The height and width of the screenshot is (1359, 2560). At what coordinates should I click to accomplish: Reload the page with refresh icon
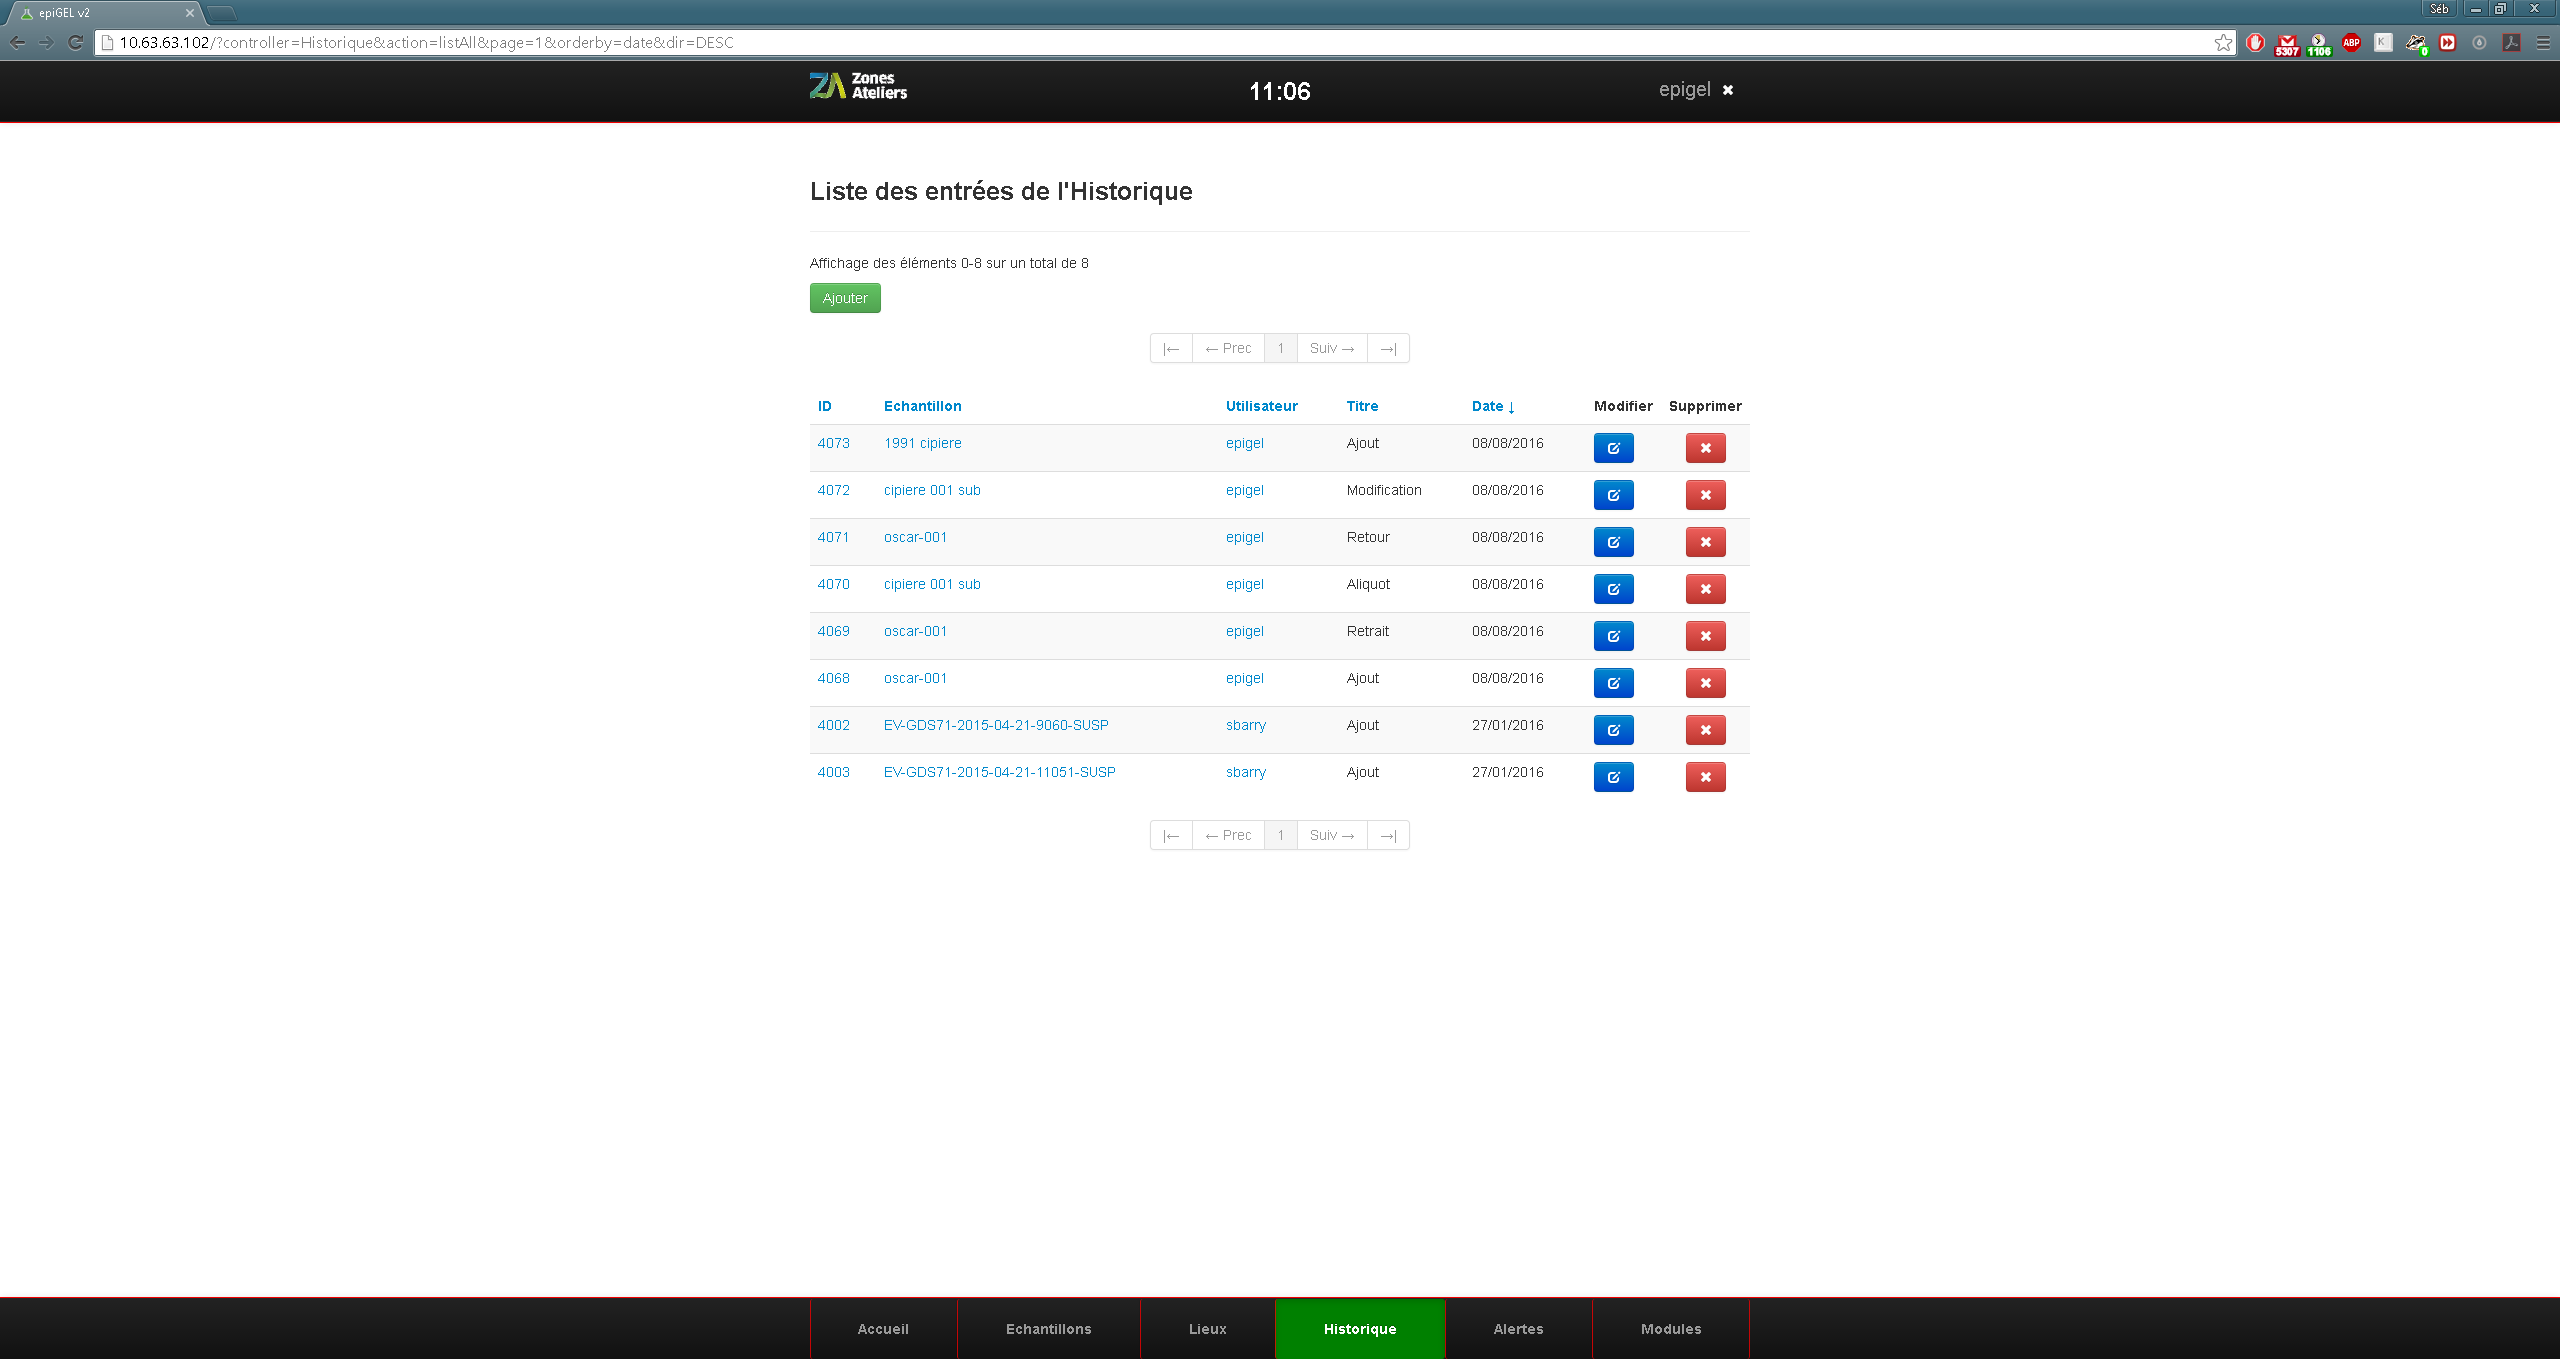(75, 42)
